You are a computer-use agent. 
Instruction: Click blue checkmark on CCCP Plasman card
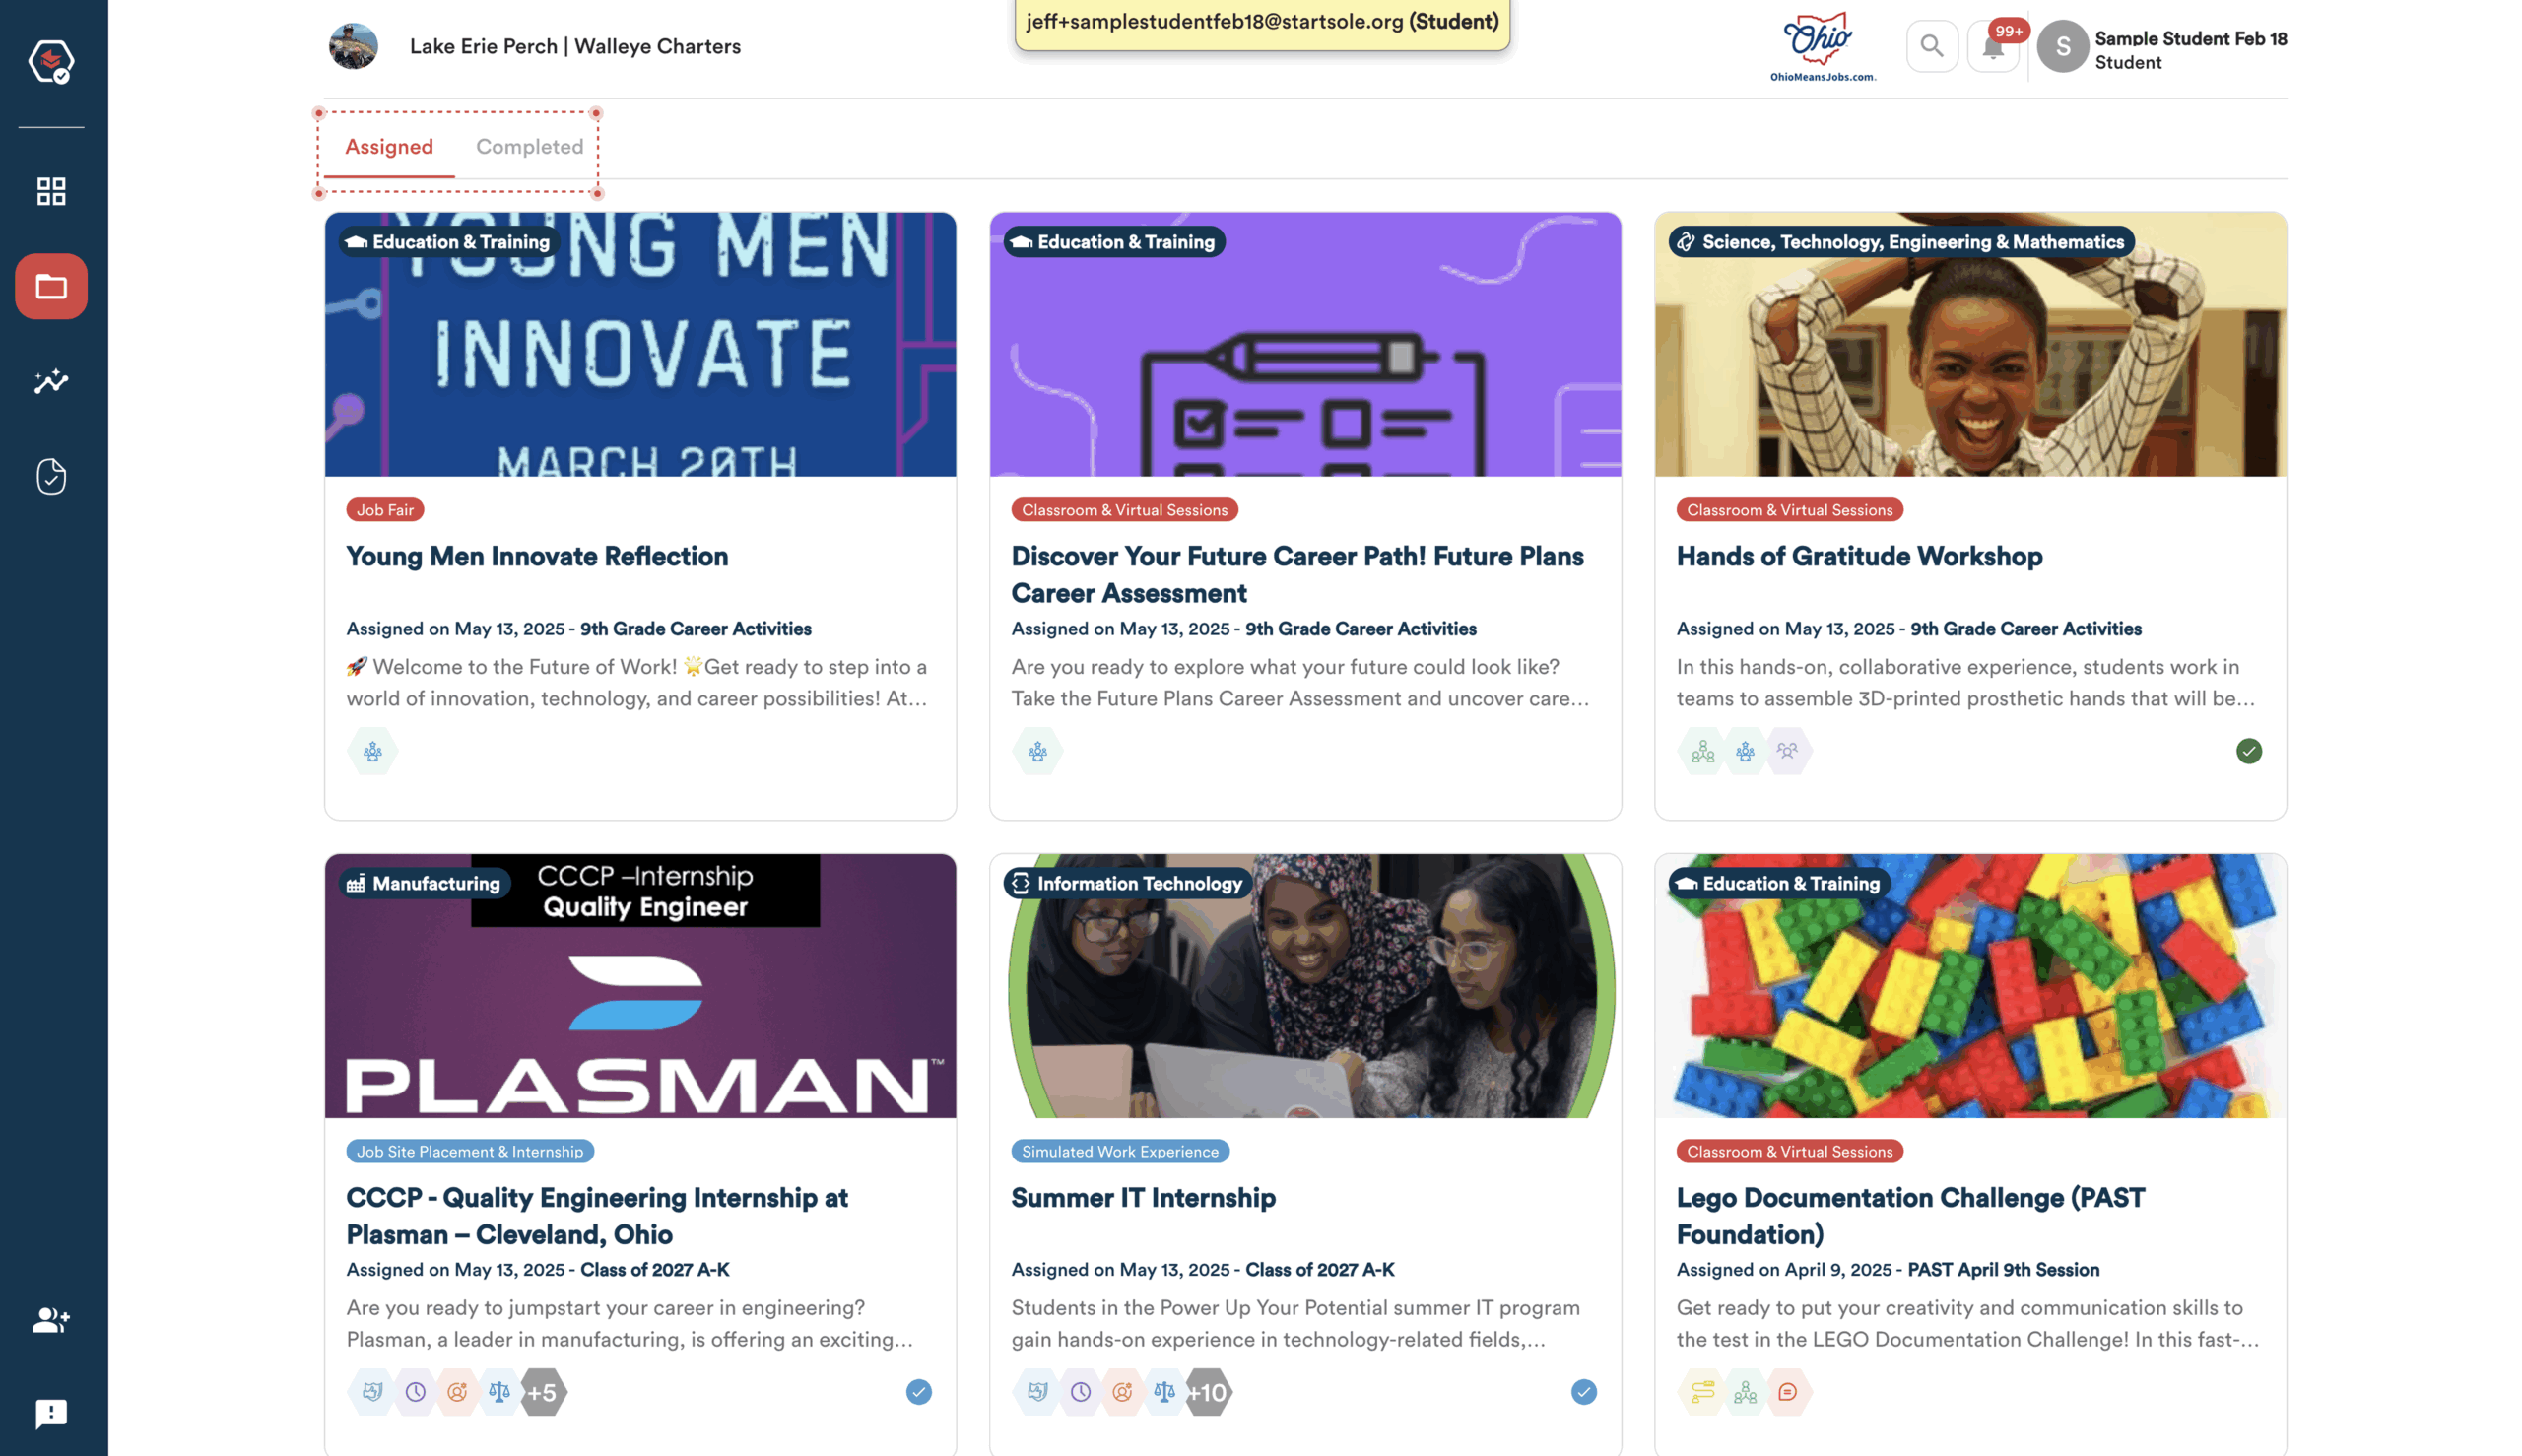click(918, 1392)
